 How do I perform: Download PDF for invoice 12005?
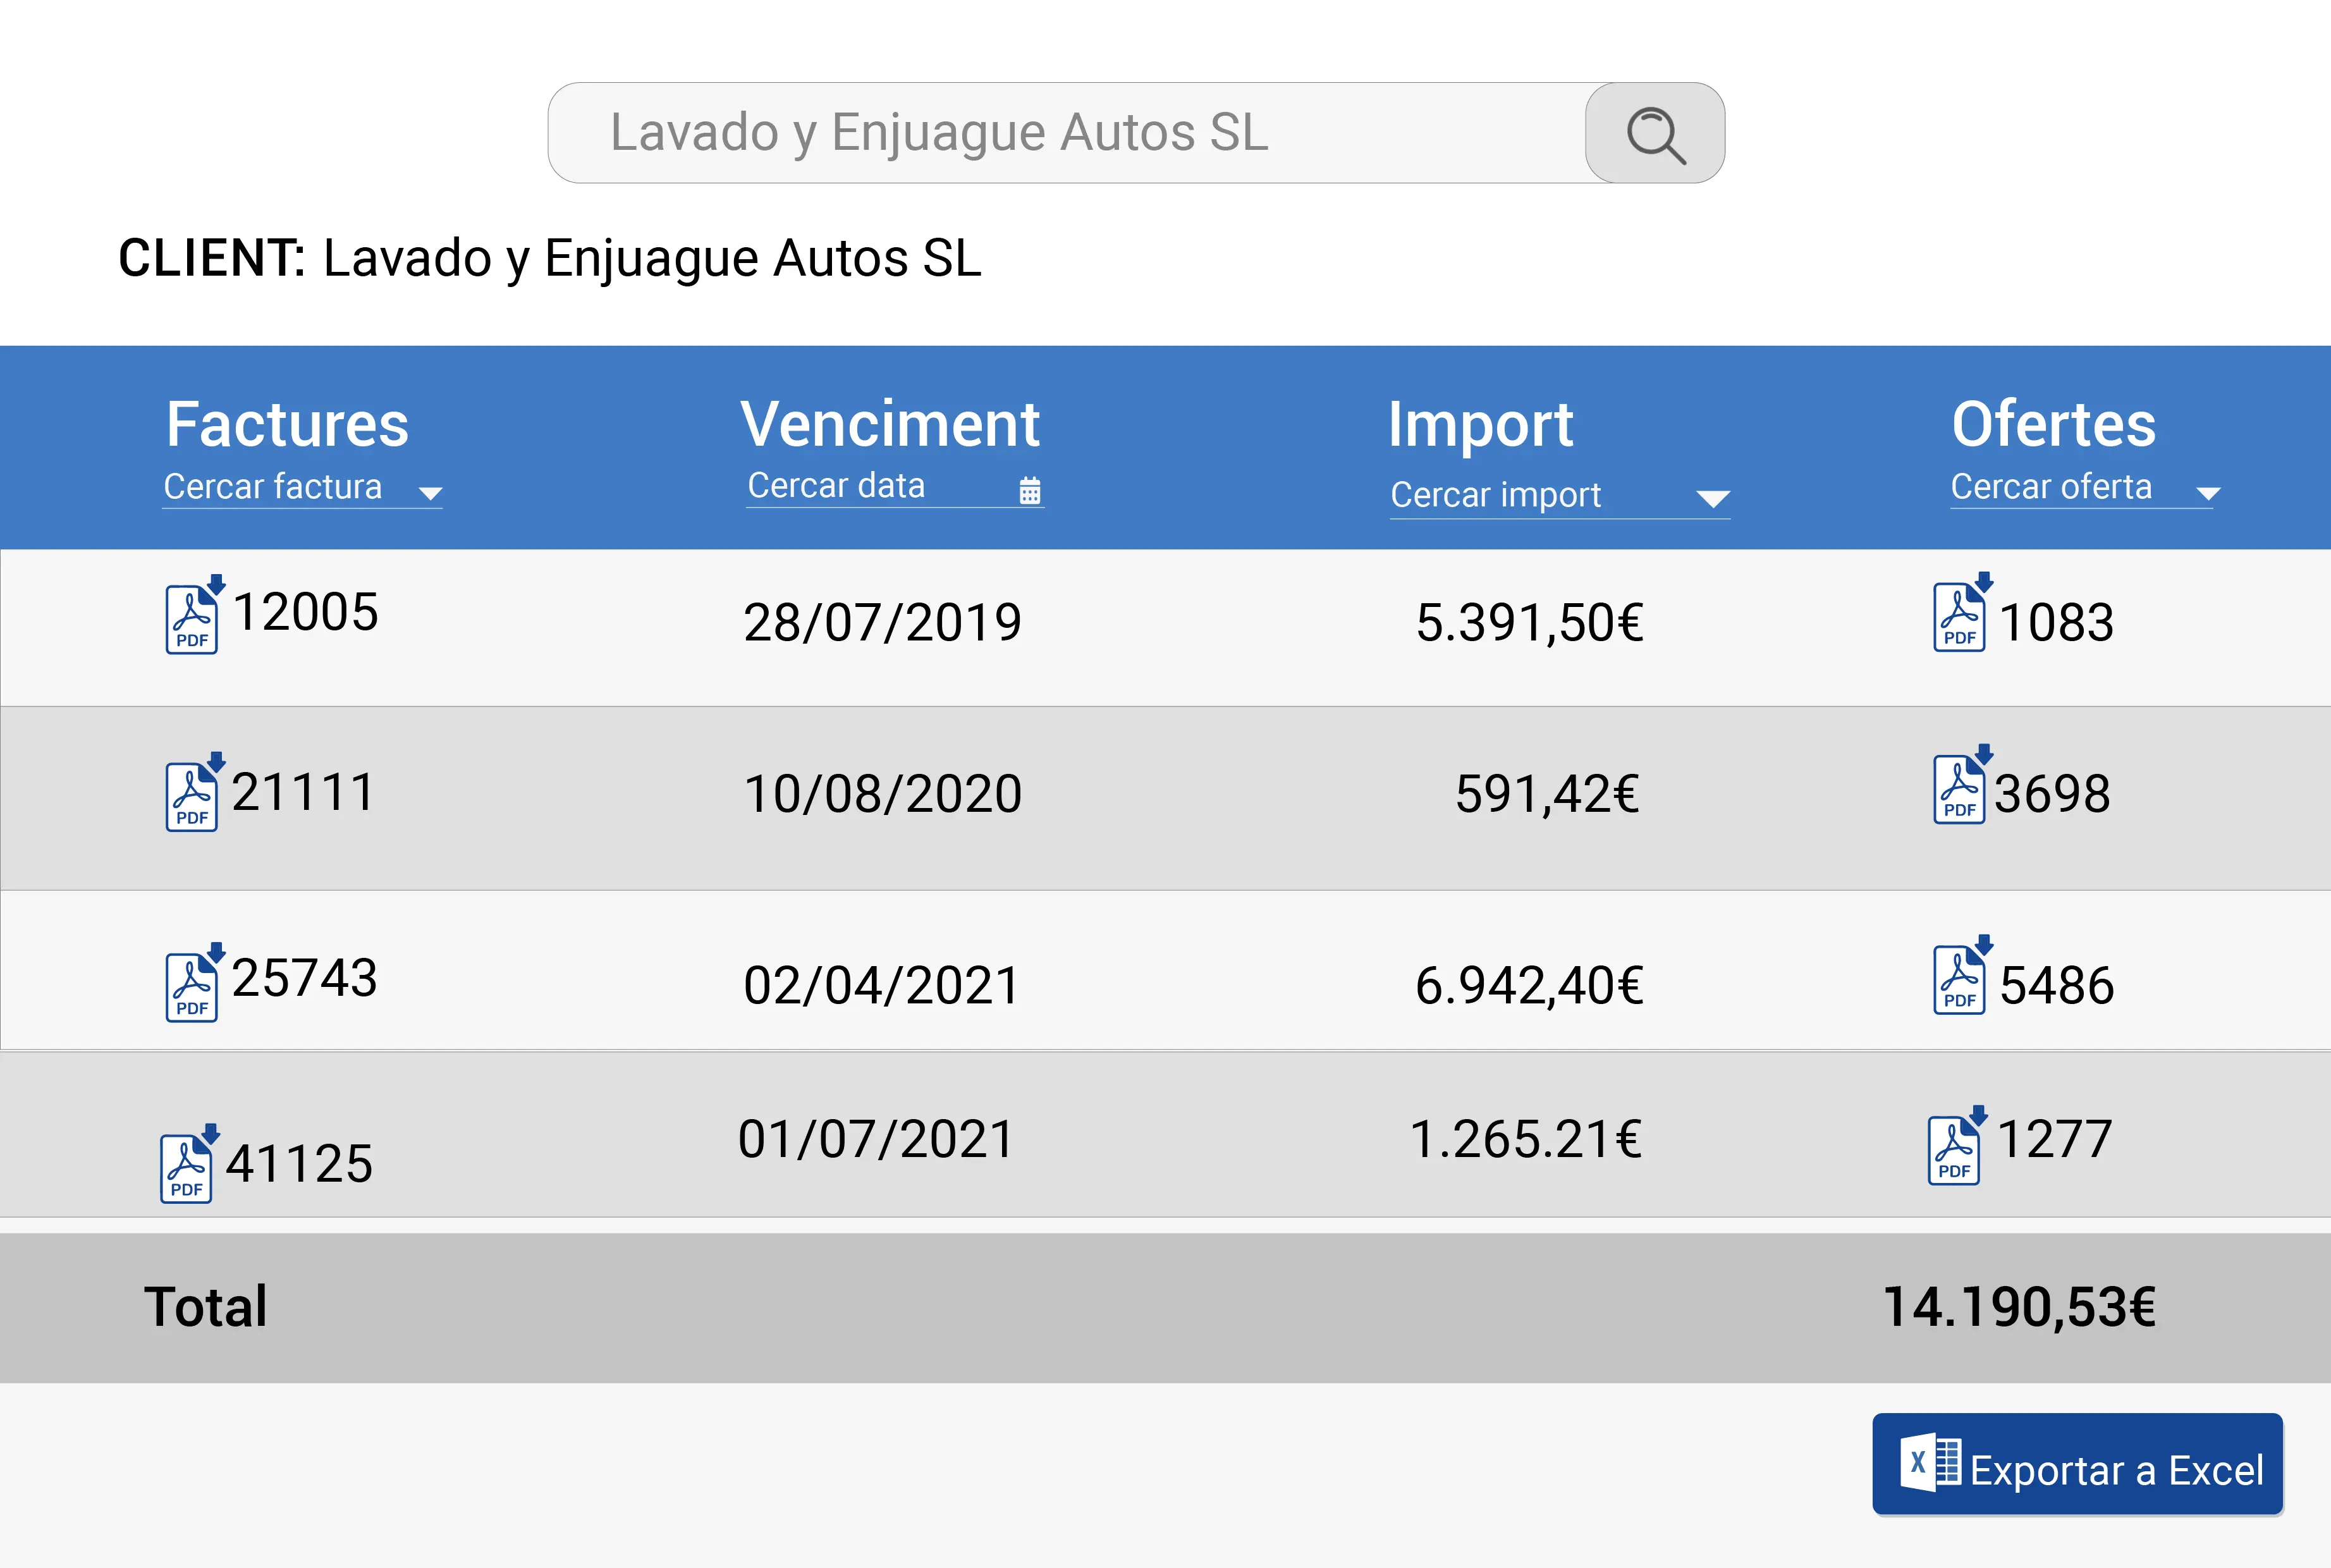(194, 614)
